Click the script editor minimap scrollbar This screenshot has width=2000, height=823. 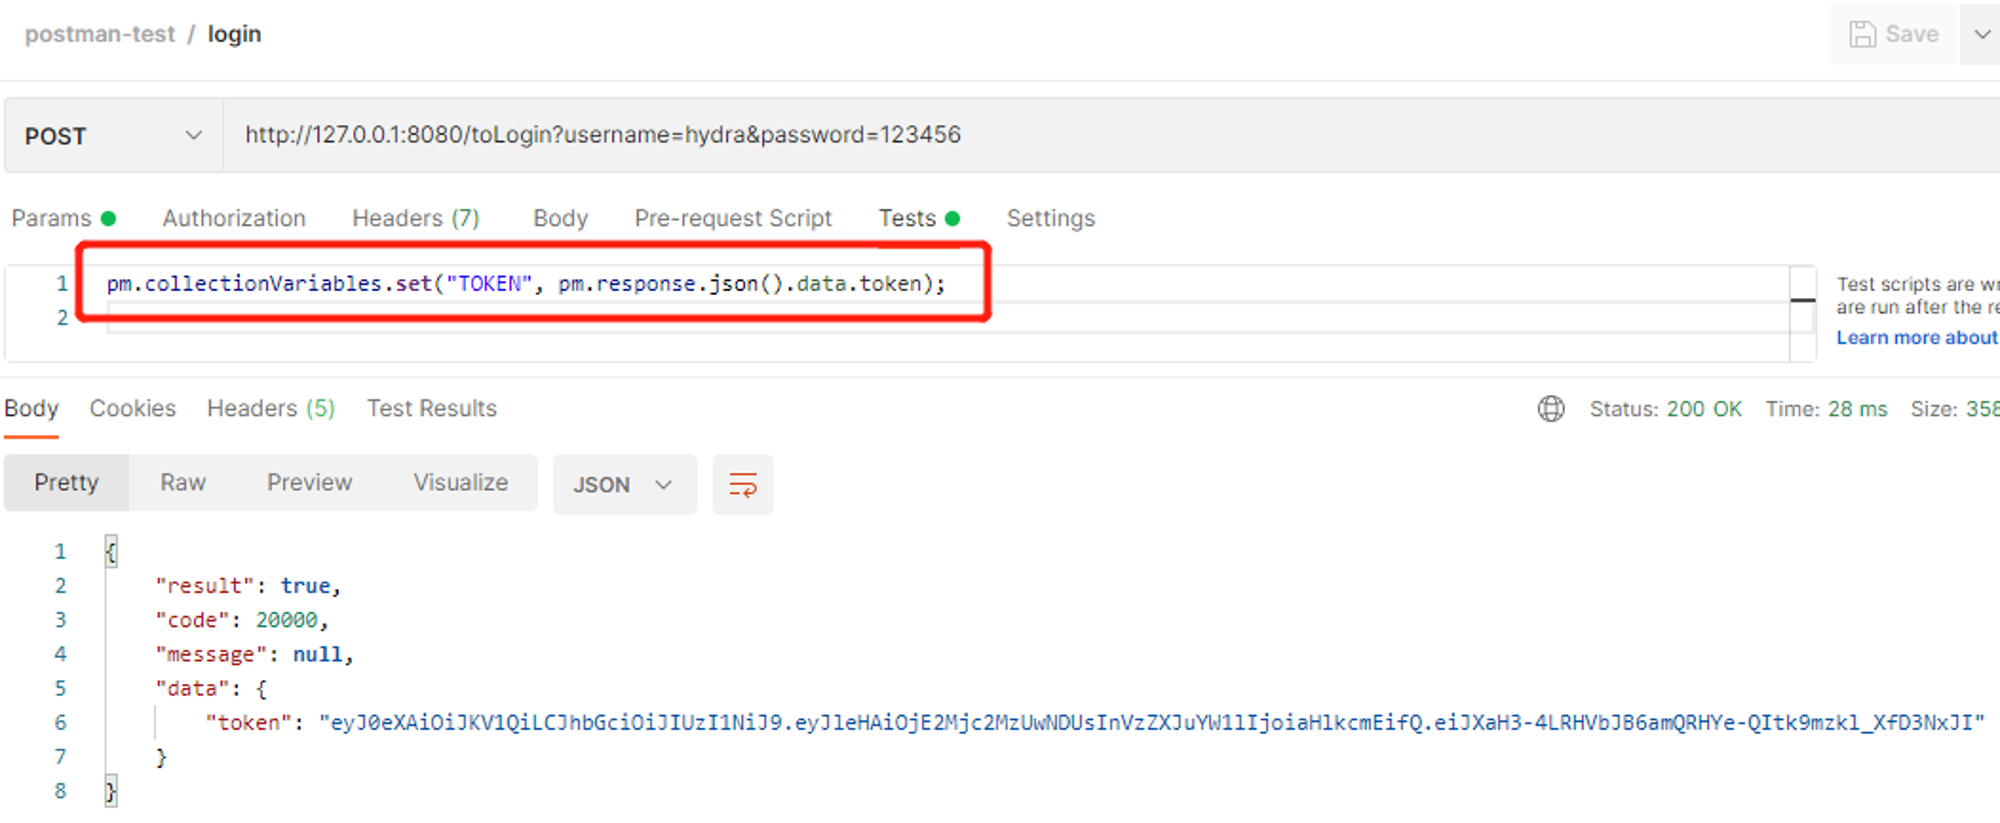pos(1803,312)
